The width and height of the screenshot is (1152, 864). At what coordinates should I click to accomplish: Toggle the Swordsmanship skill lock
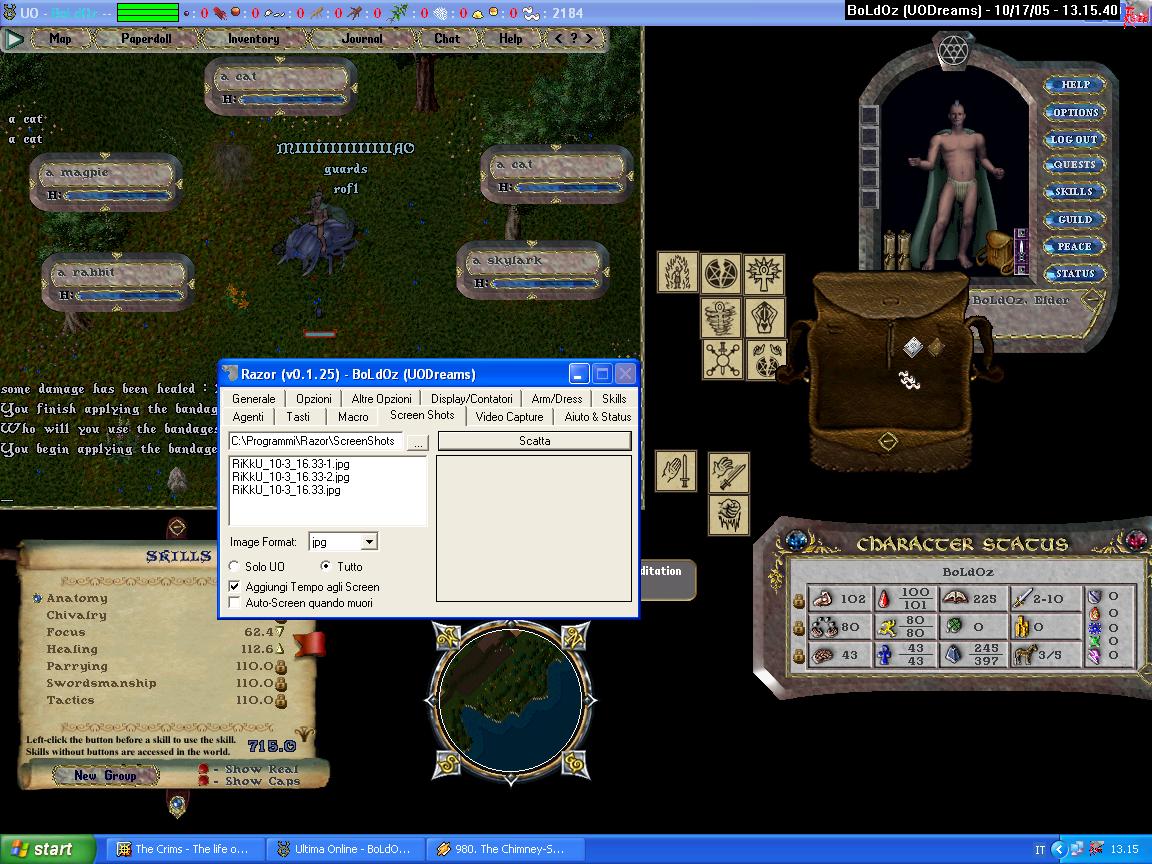click(281, 684)
